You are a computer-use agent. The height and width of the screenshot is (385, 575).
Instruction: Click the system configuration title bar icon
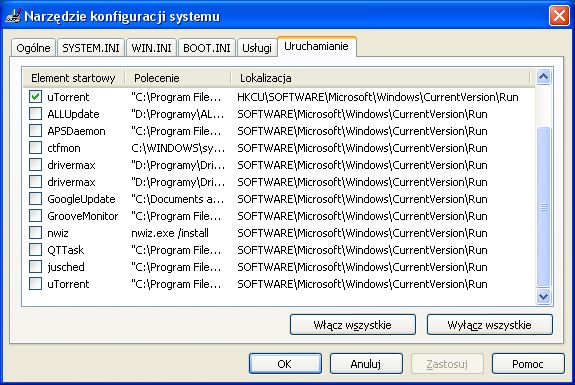pyautogui.click(x=13, y=16)
